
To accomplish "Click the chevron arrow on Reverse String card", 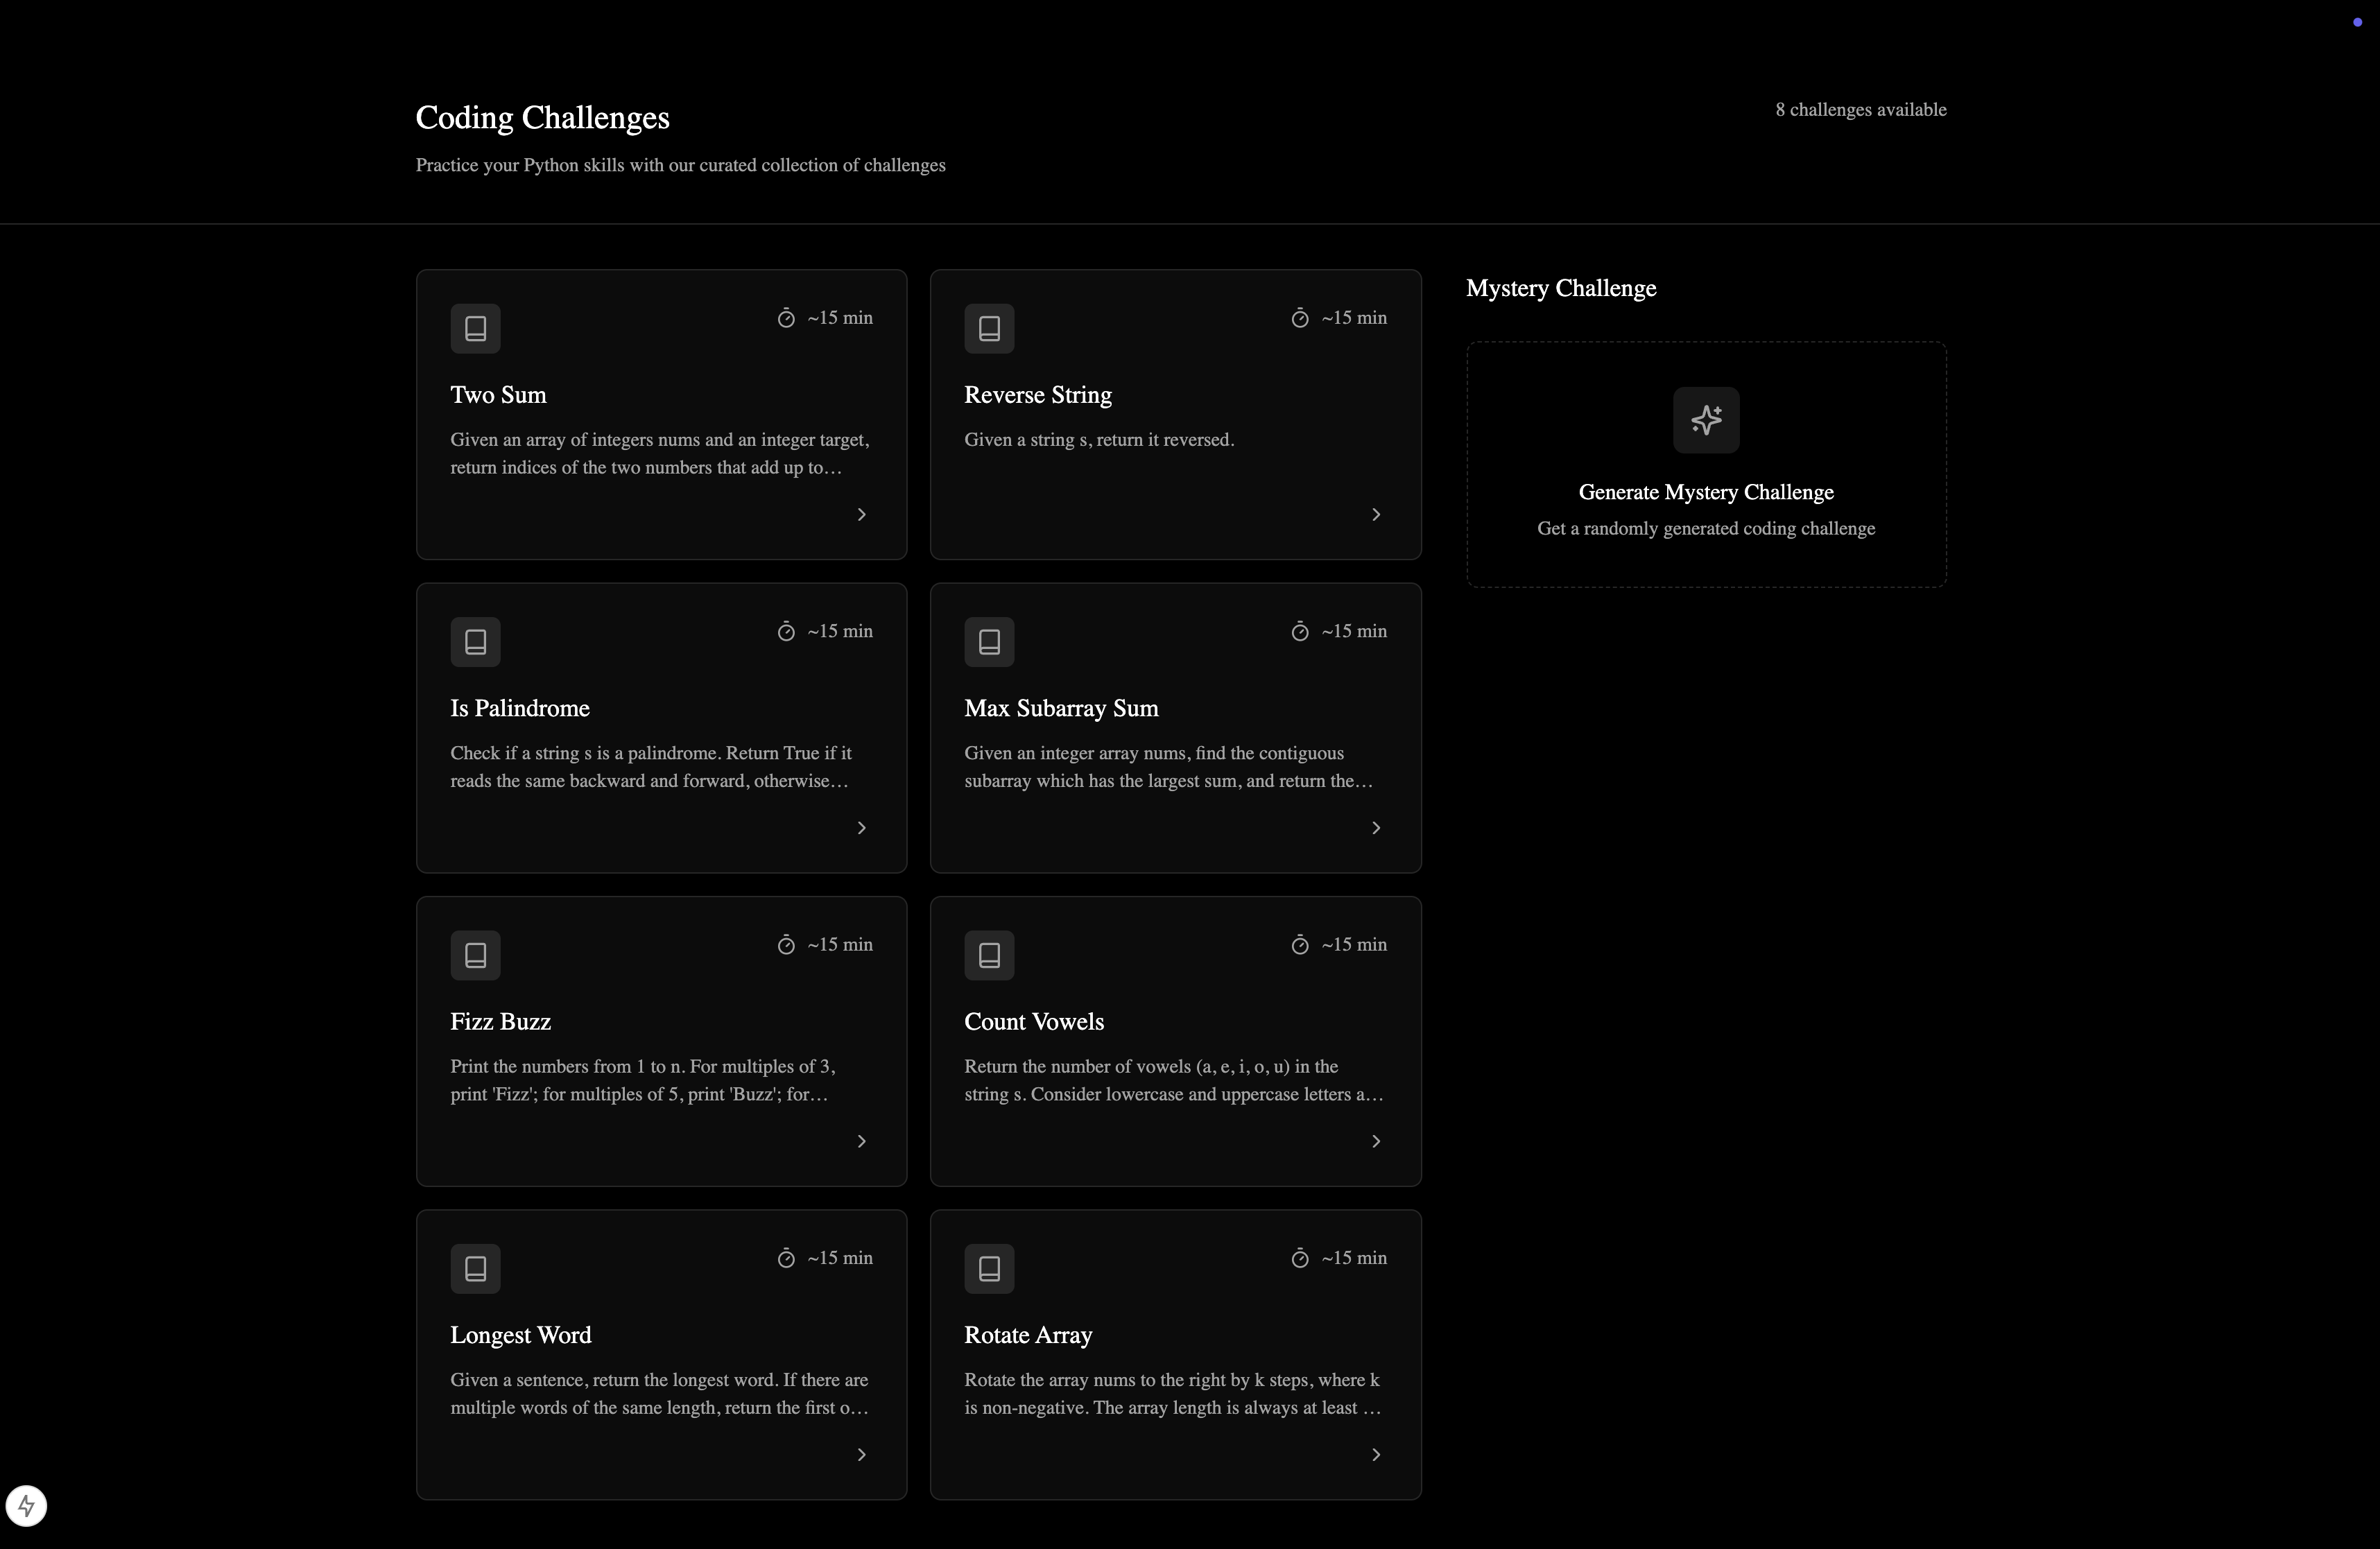I will point(1375,514).
